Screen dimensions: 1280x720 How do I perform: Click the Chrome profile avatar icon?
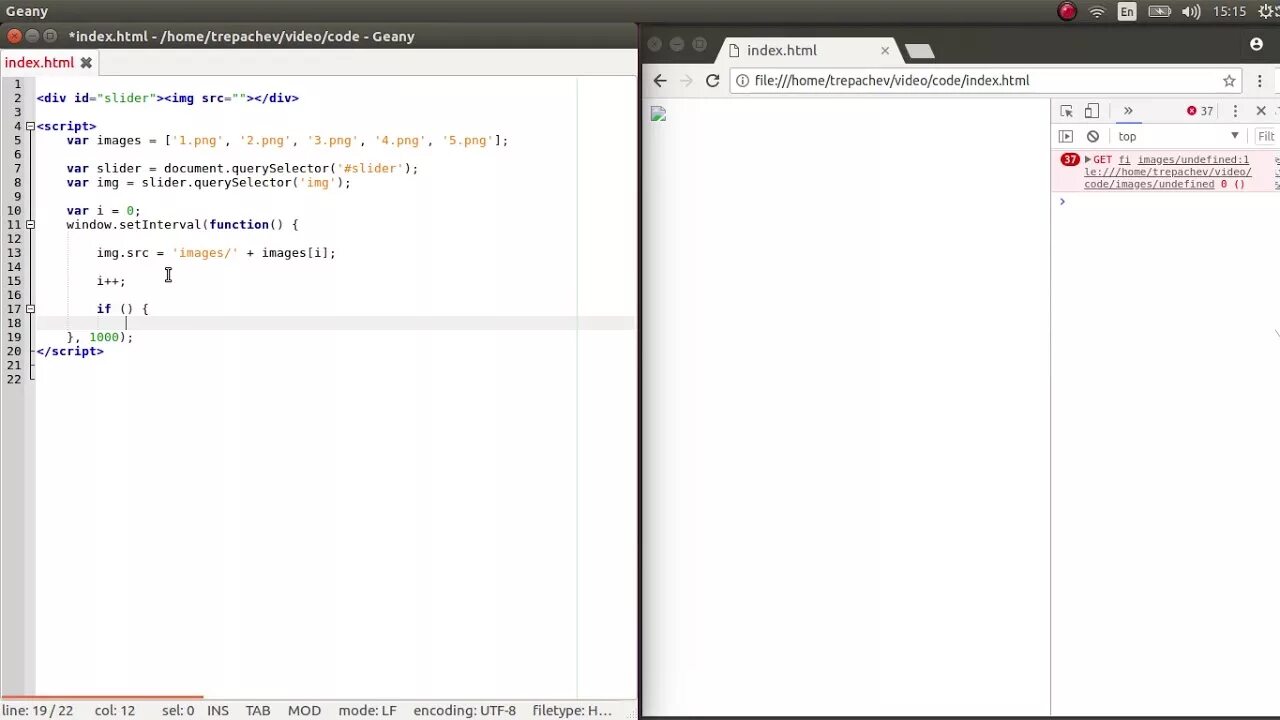(1257, 44)
